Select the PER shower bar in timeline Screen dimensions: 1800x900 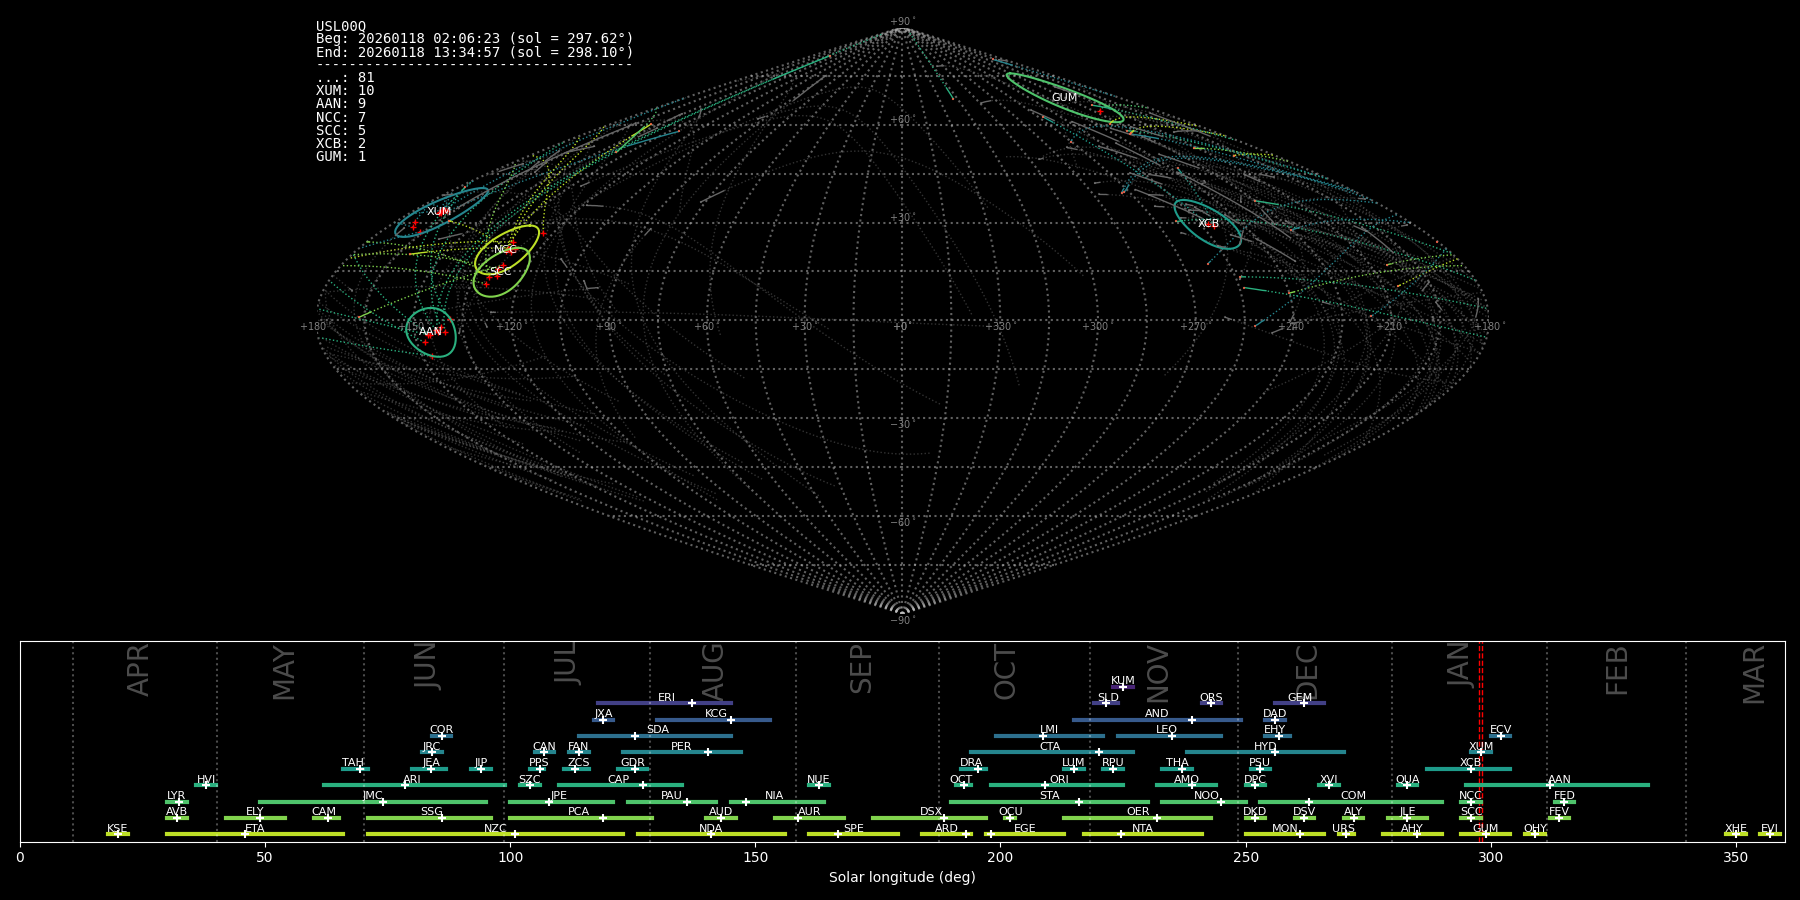point(681,752)
